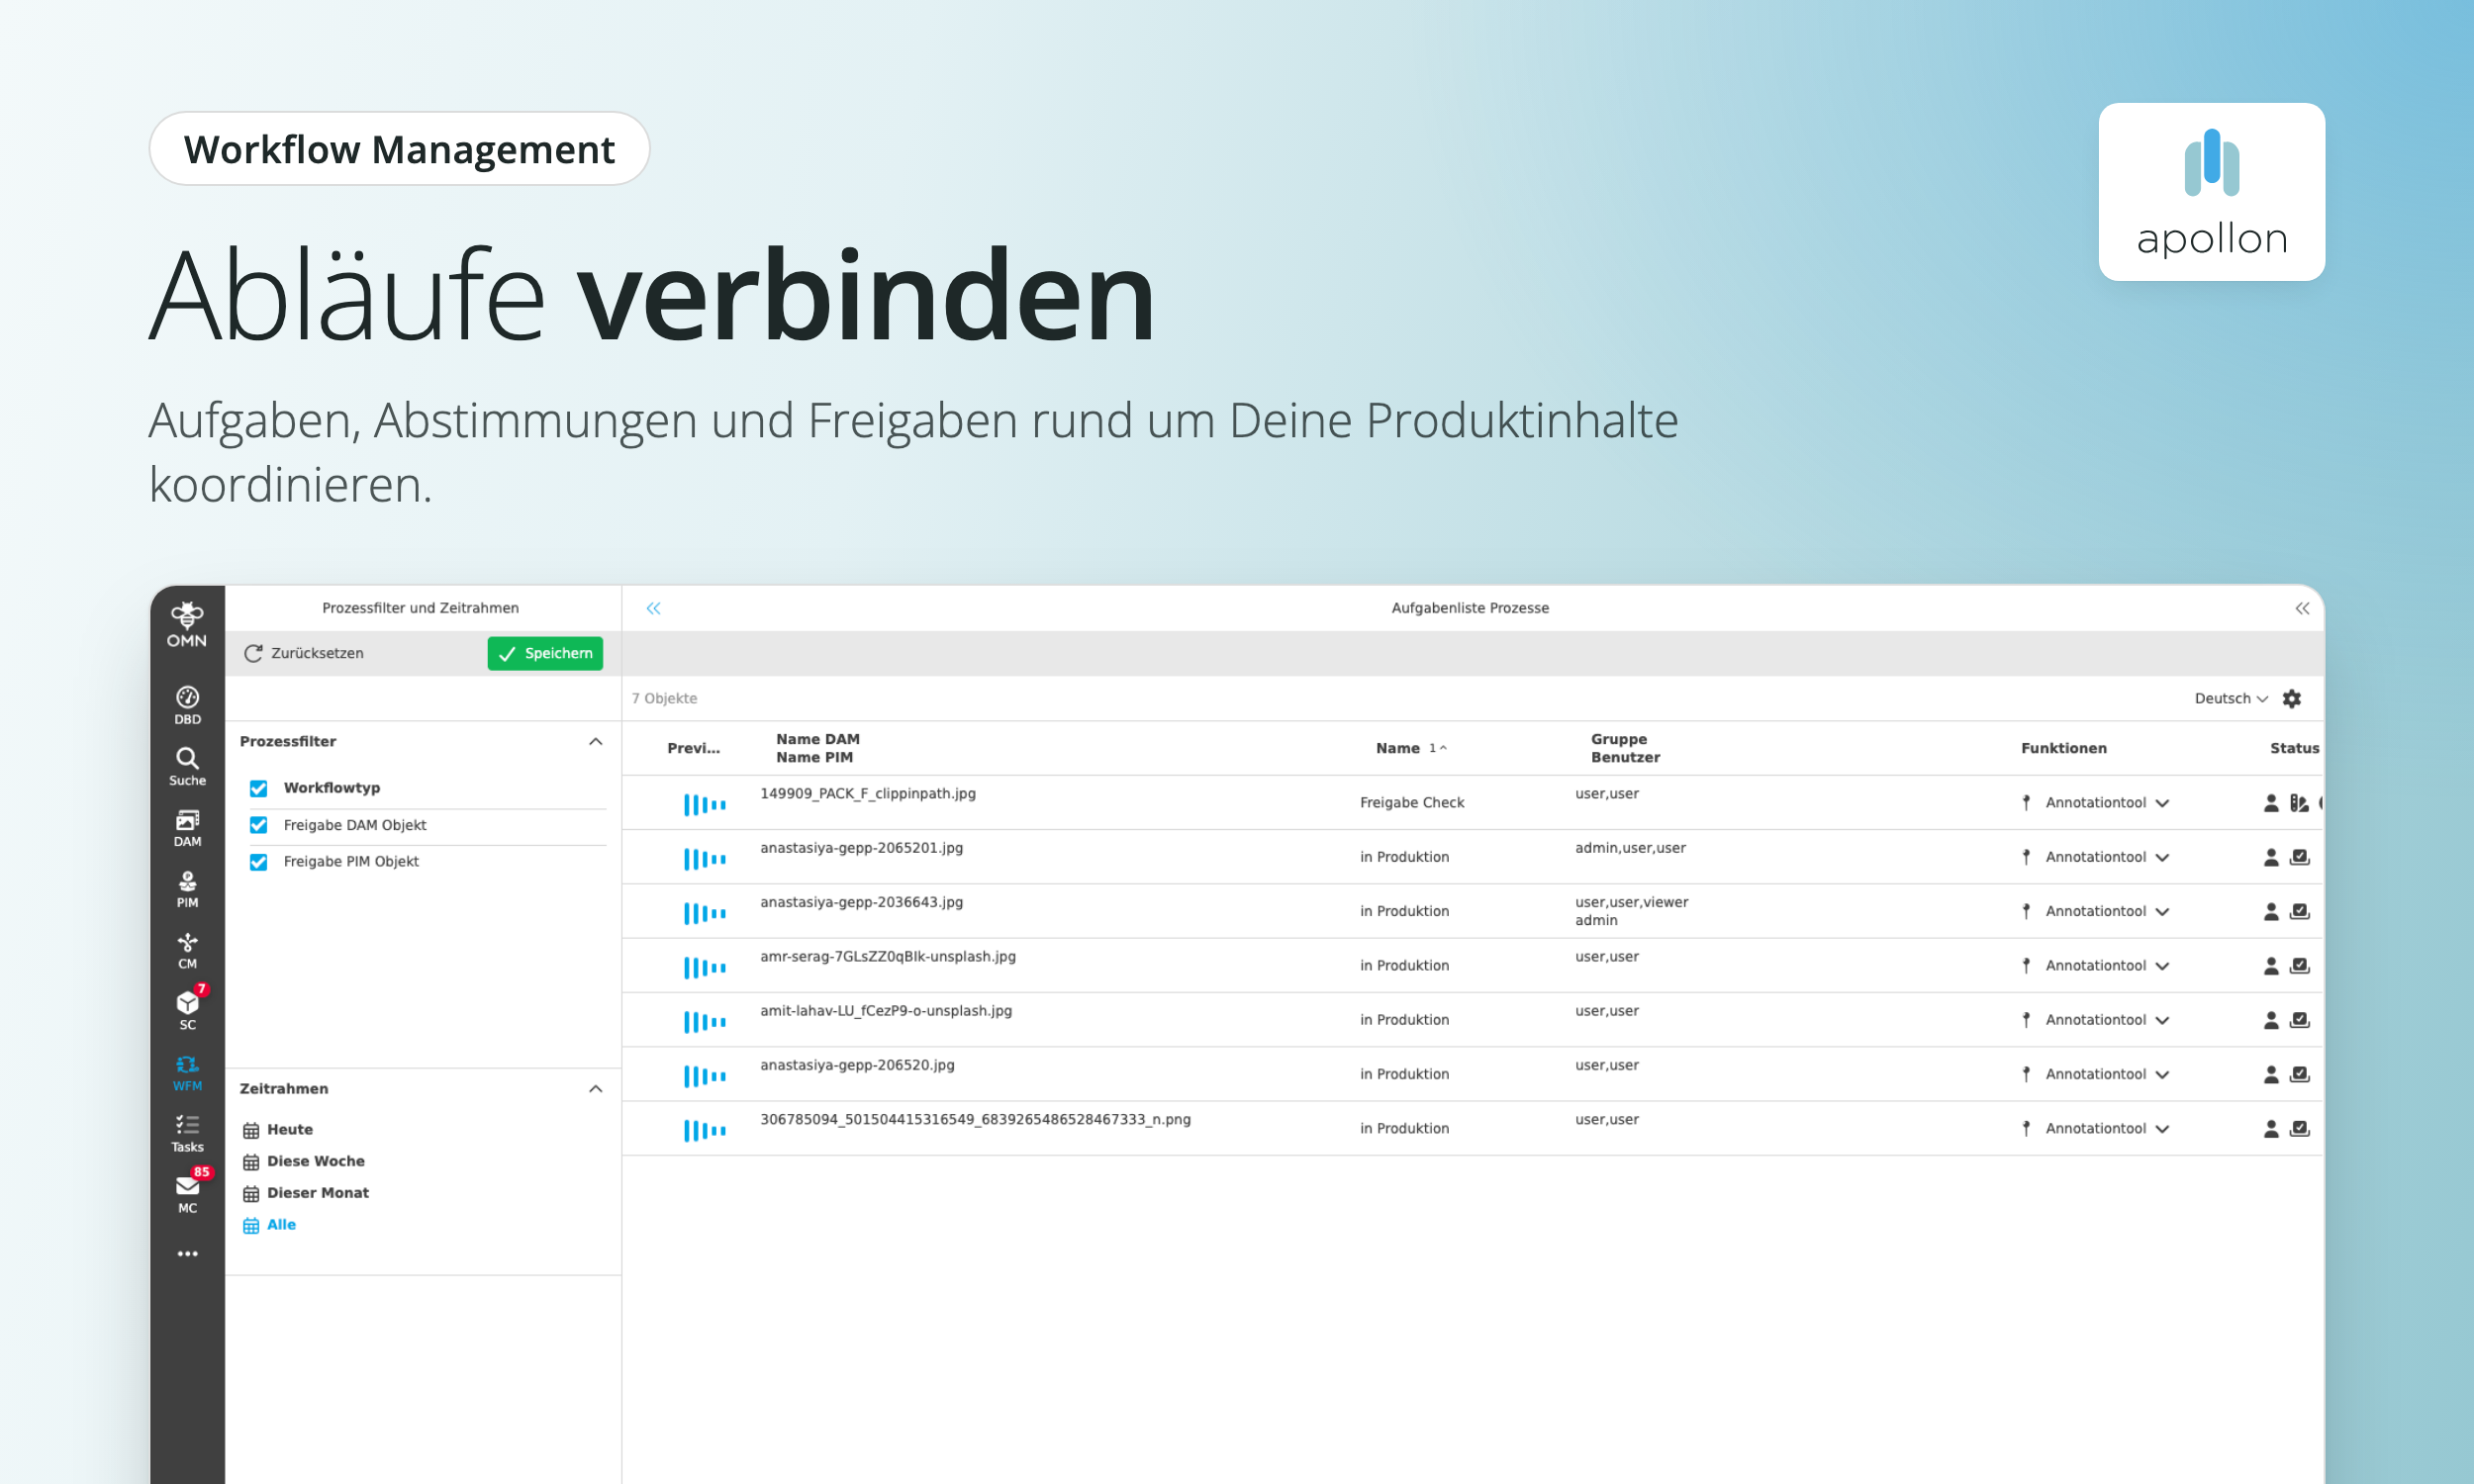The width and height of the screenshot is (2474, 1484).
Task: Collapse the Zeitrahmen section
Action: (595, 1088)
